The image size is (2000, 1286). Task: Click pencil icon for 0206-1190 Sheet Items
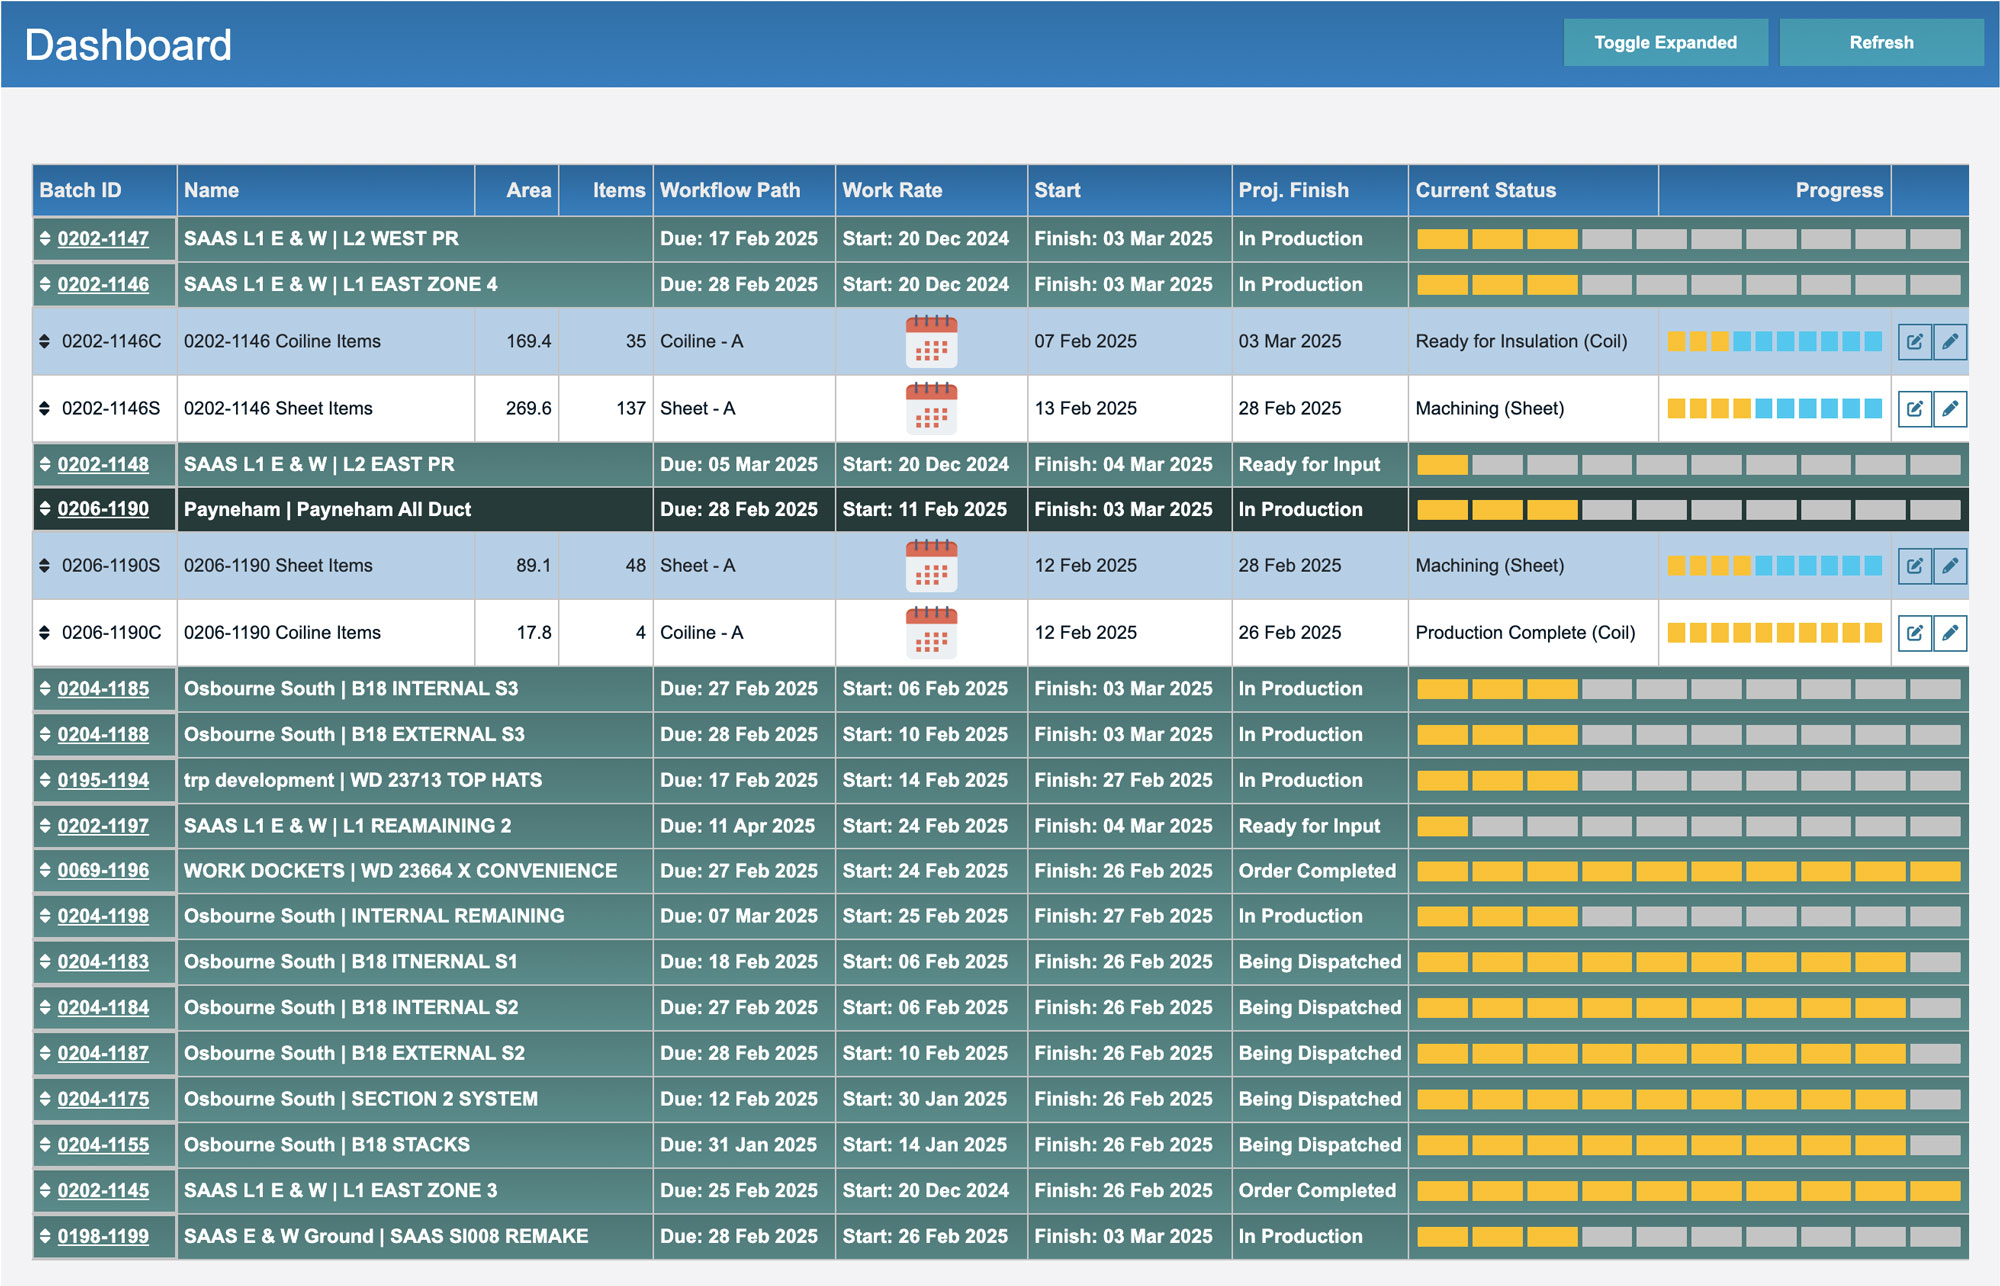pos(1949,566)
